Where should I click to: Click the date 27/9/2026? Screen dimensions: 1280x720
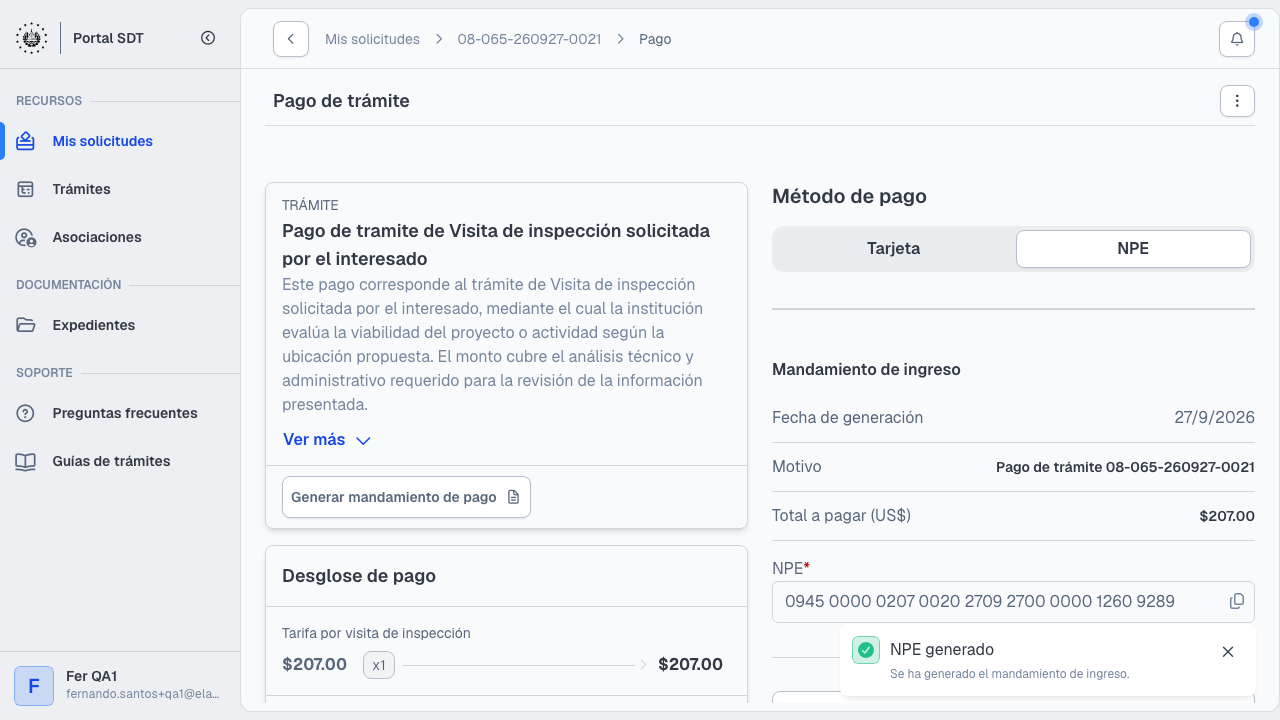click(1214, 418)
